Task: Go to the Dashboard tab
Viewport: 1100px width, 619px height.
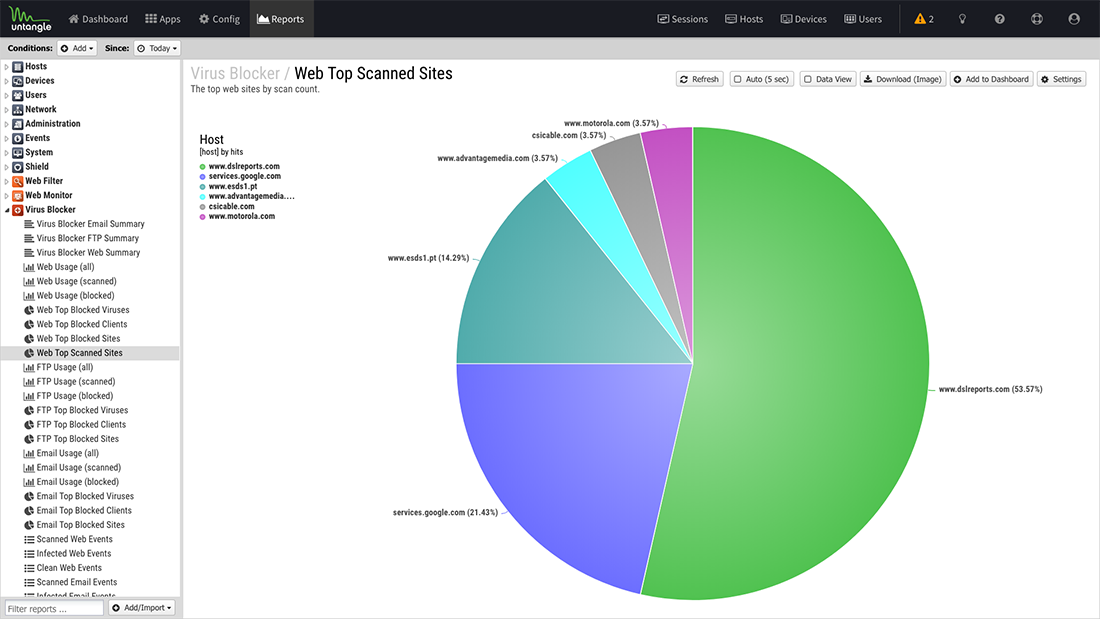Action: (98, 19)
